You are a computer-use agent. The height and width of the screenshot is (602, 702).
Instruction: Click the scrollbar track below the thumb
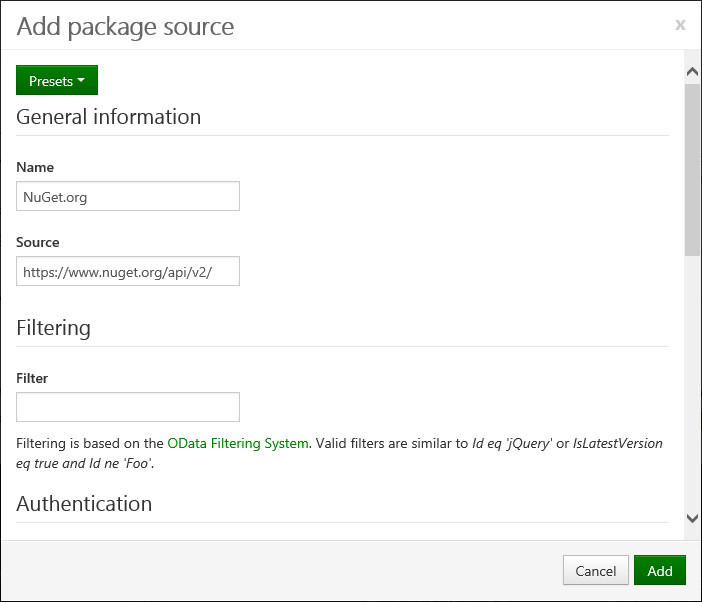pyautogui.click(x=692, y=380)
